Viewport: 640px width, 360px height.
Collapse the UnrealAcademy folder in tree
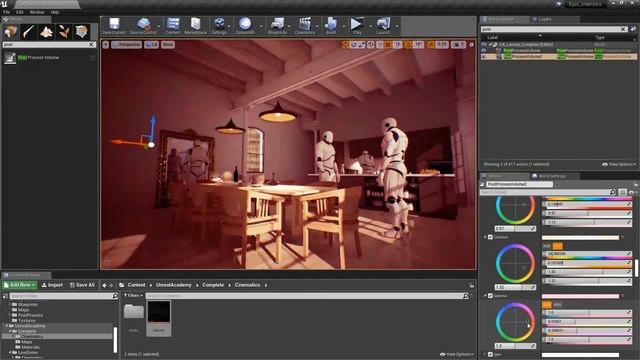6,326
